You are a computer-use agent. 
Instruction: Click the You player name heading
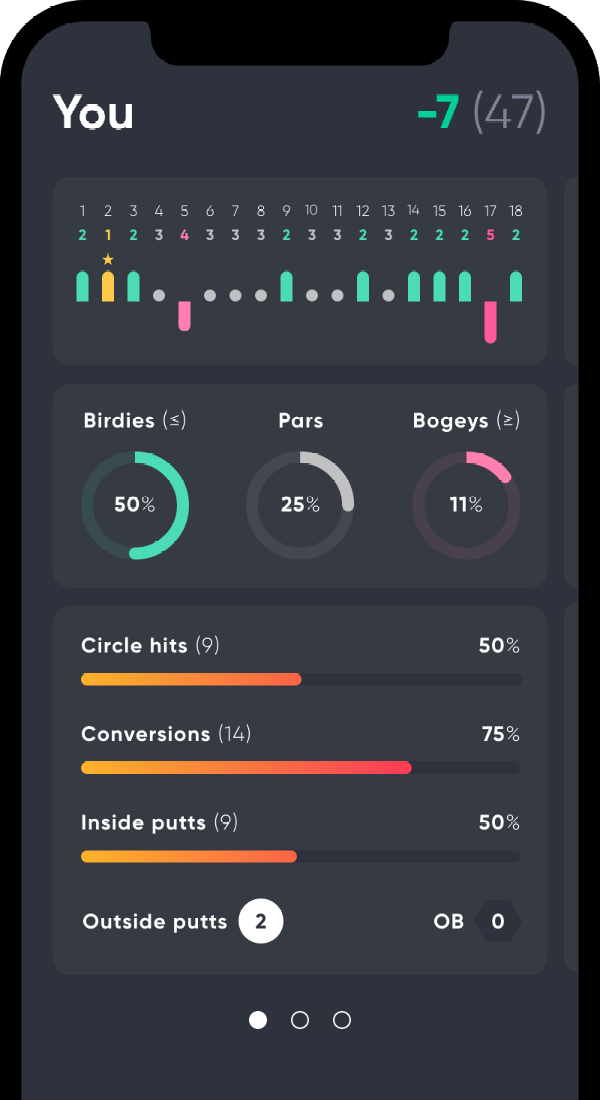(93, 113)
